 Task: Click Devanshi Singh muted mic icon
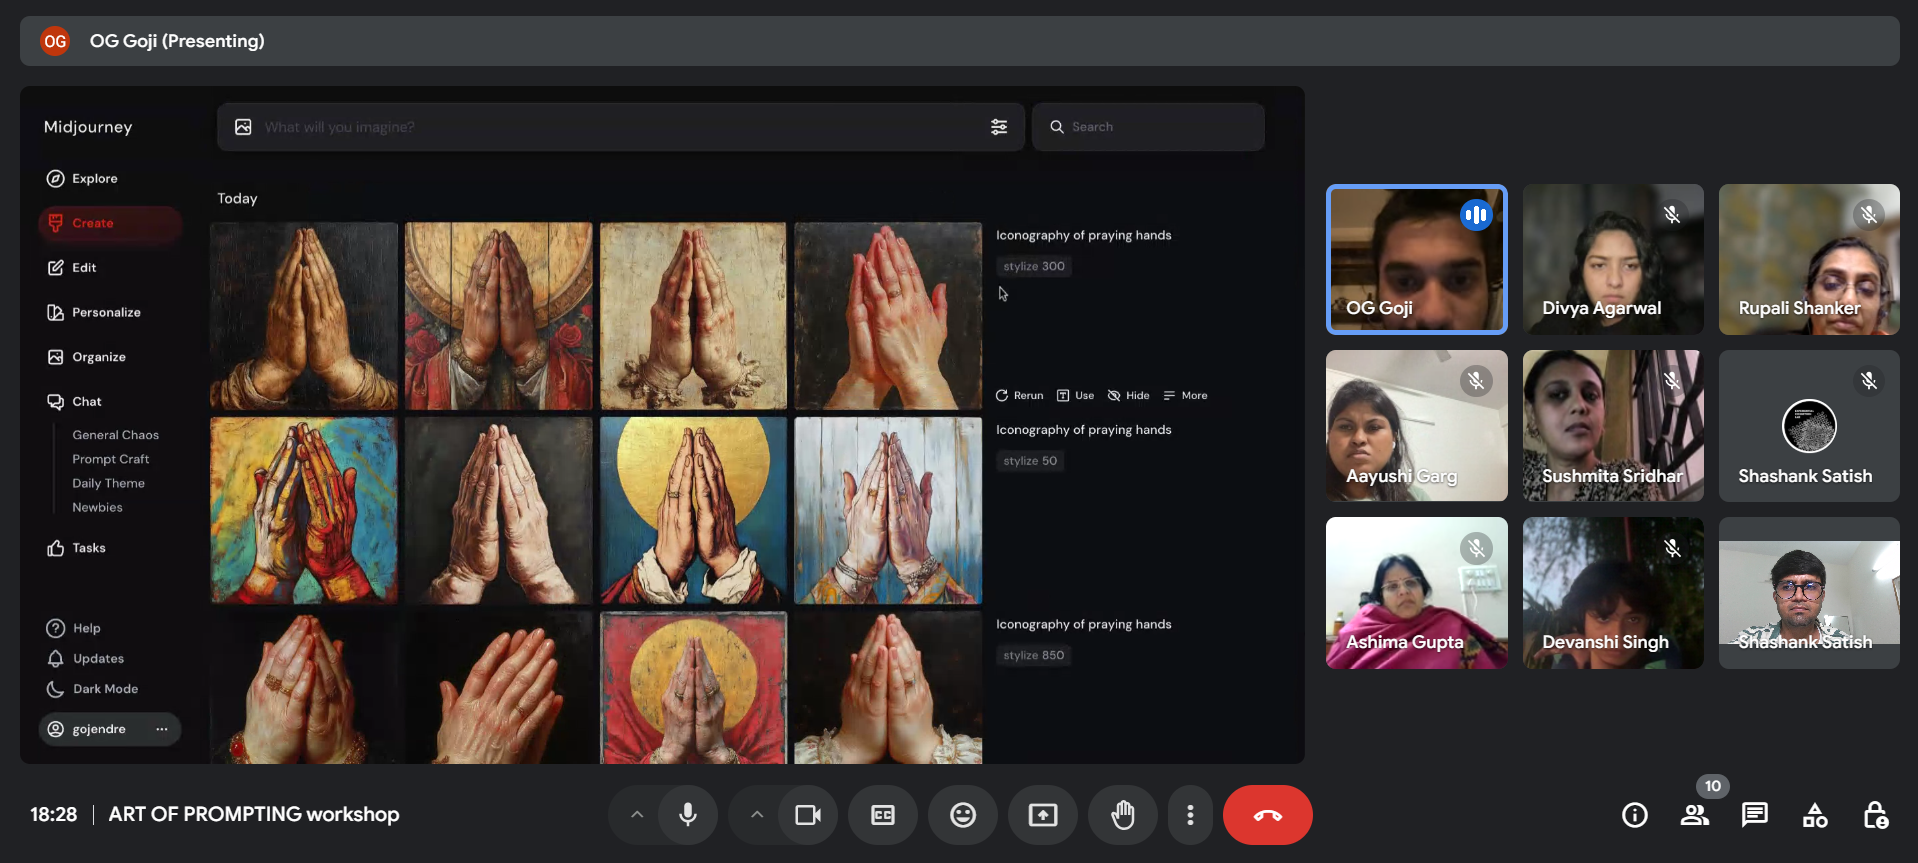point(1672,548)
